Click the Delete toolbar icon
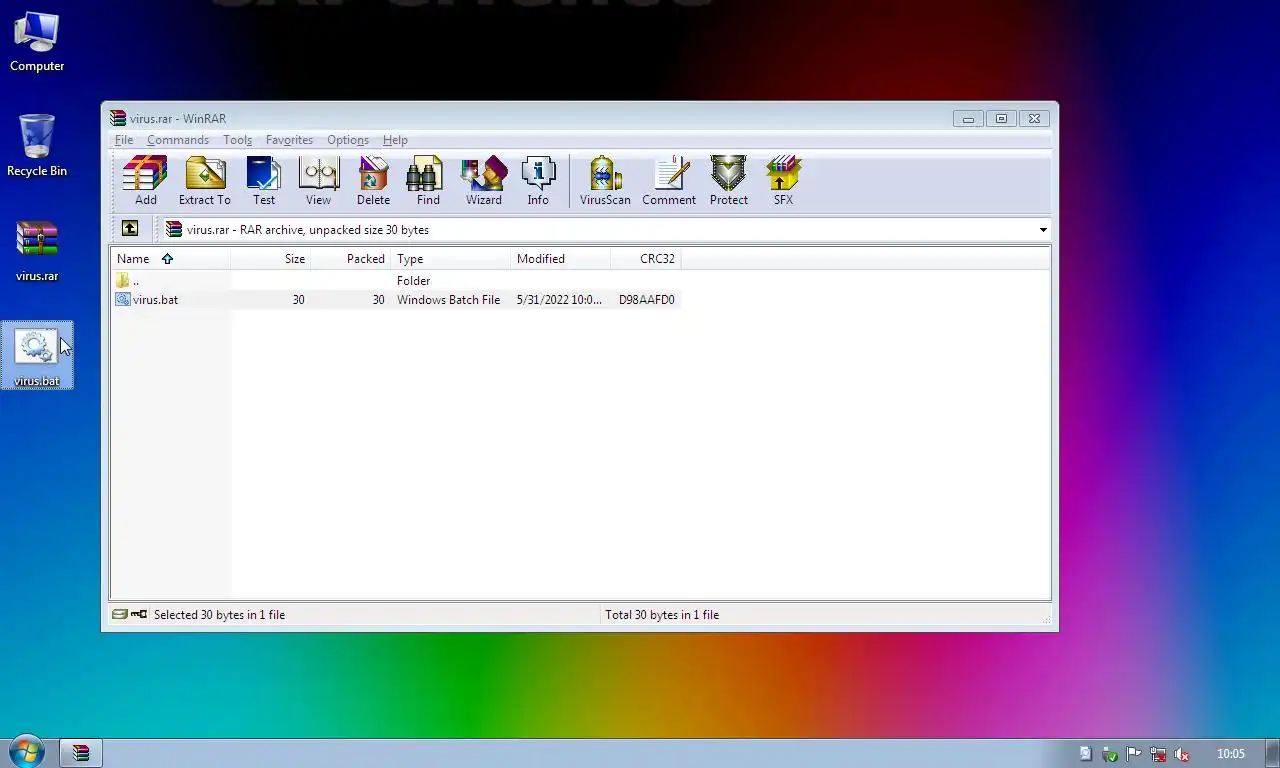1280x768 pixels. [x=373, y=181]
